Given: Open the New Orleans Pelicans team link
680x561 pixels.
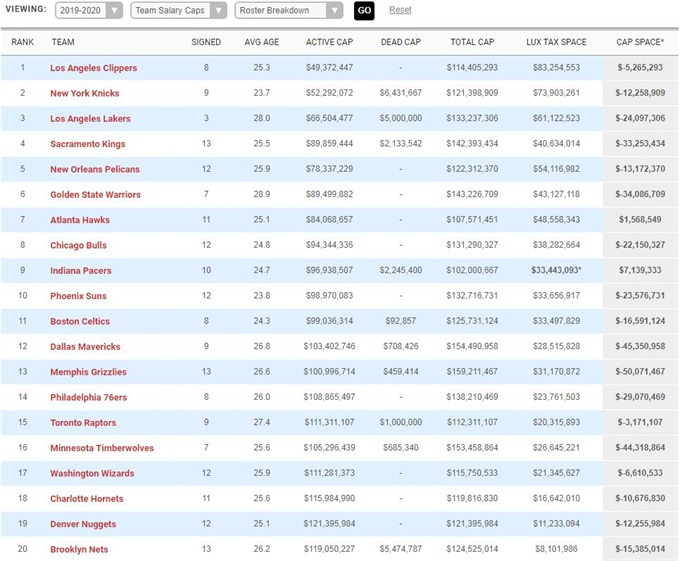Looking at the screenshot, I should [x=95, y=170].
